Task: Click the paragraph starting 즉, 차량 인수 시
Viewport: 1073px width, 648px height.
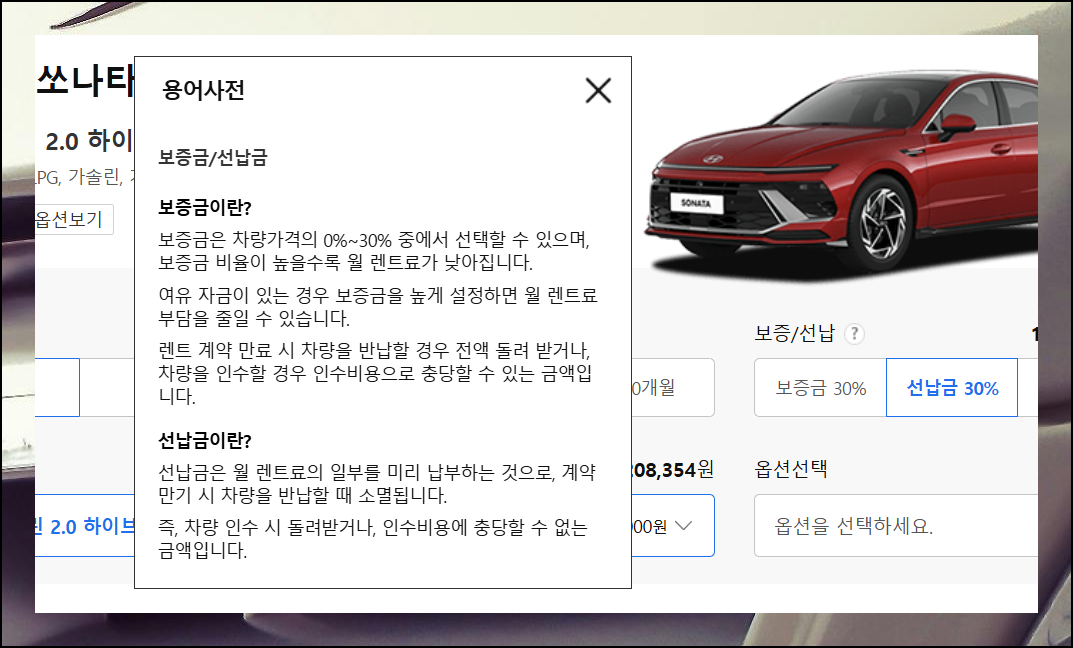Action: click(x=373, y=539)
